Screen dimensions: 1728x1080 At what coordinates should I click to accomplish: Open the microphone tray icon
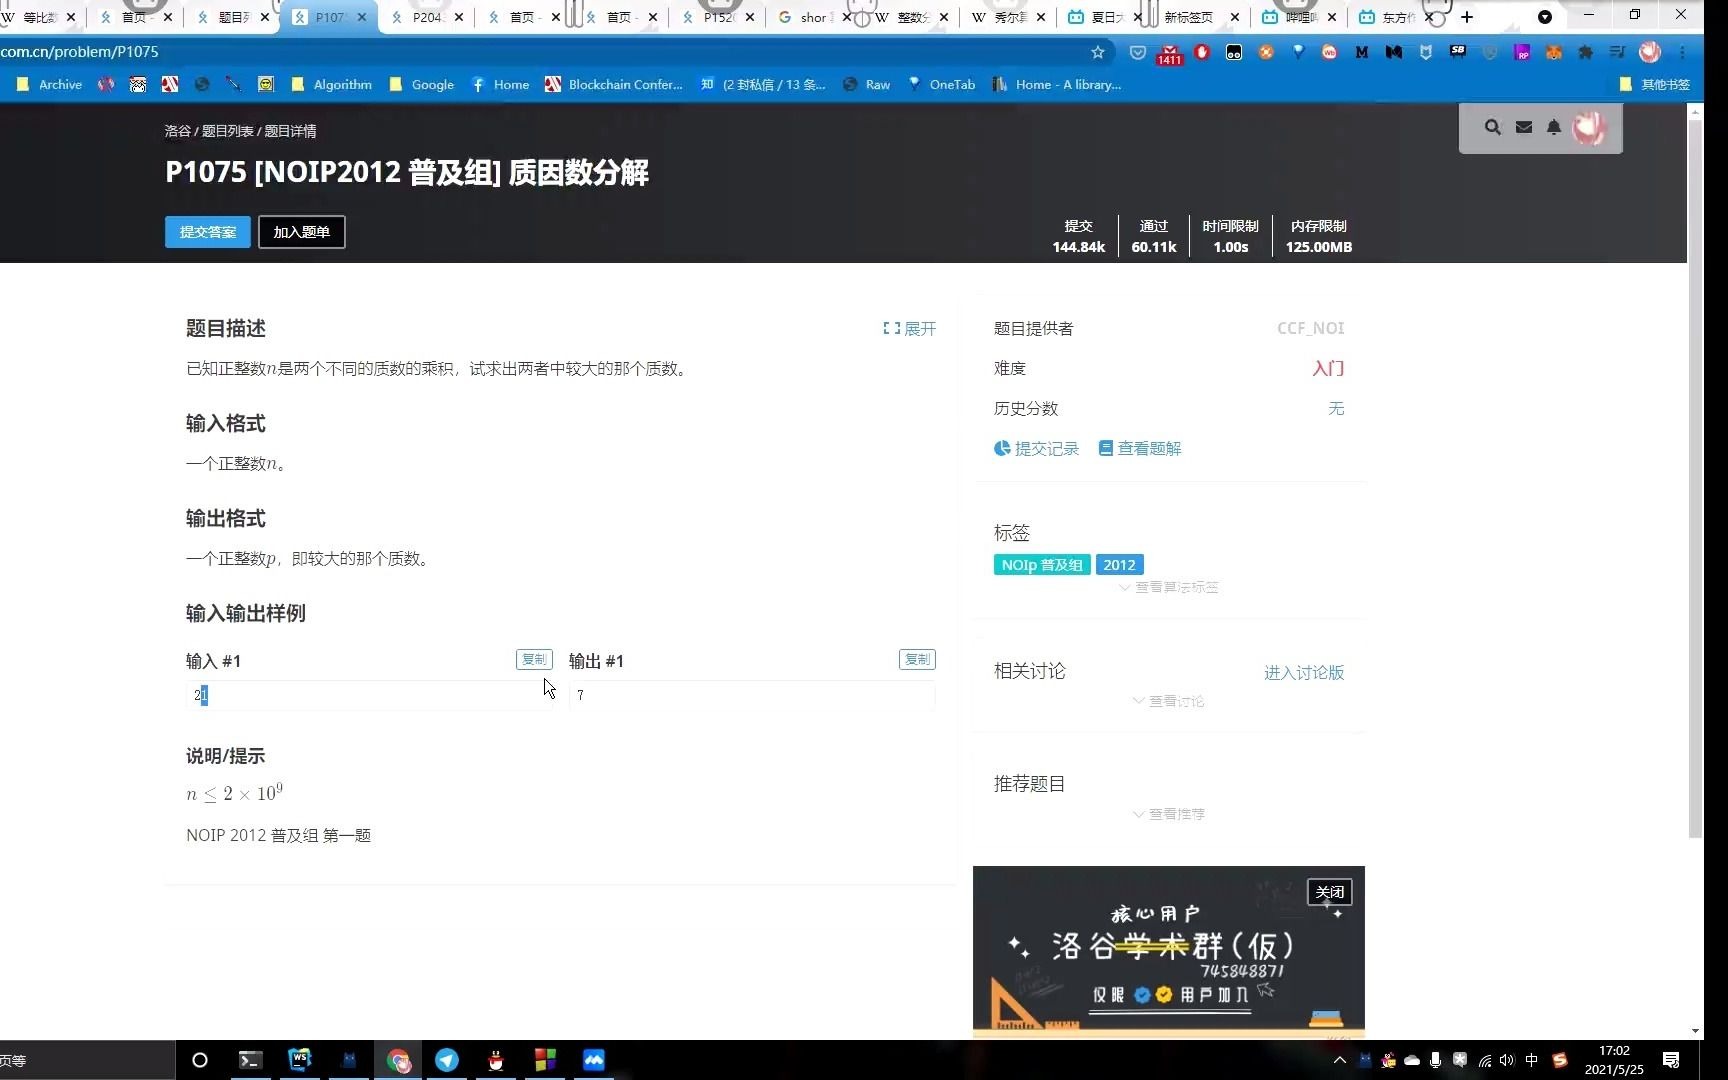[1435, 1060]
